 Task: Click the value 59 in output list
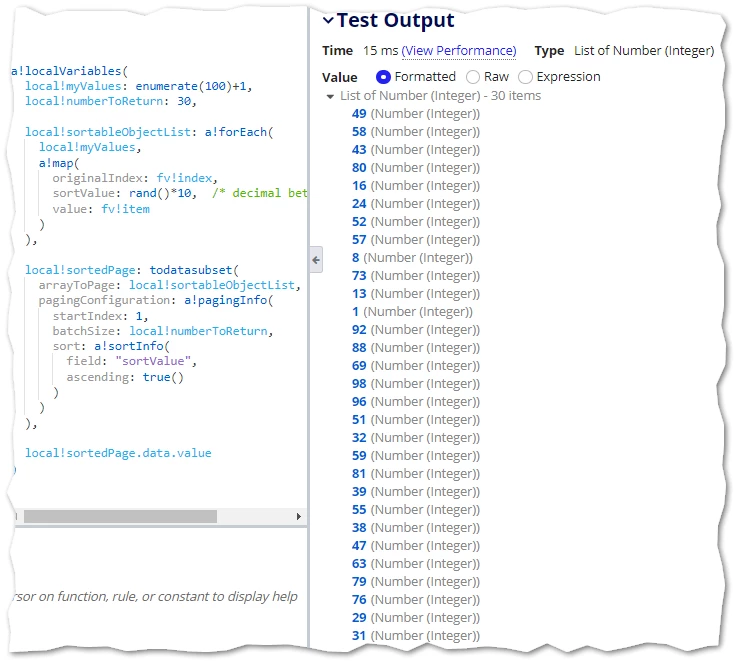(359, 455)
